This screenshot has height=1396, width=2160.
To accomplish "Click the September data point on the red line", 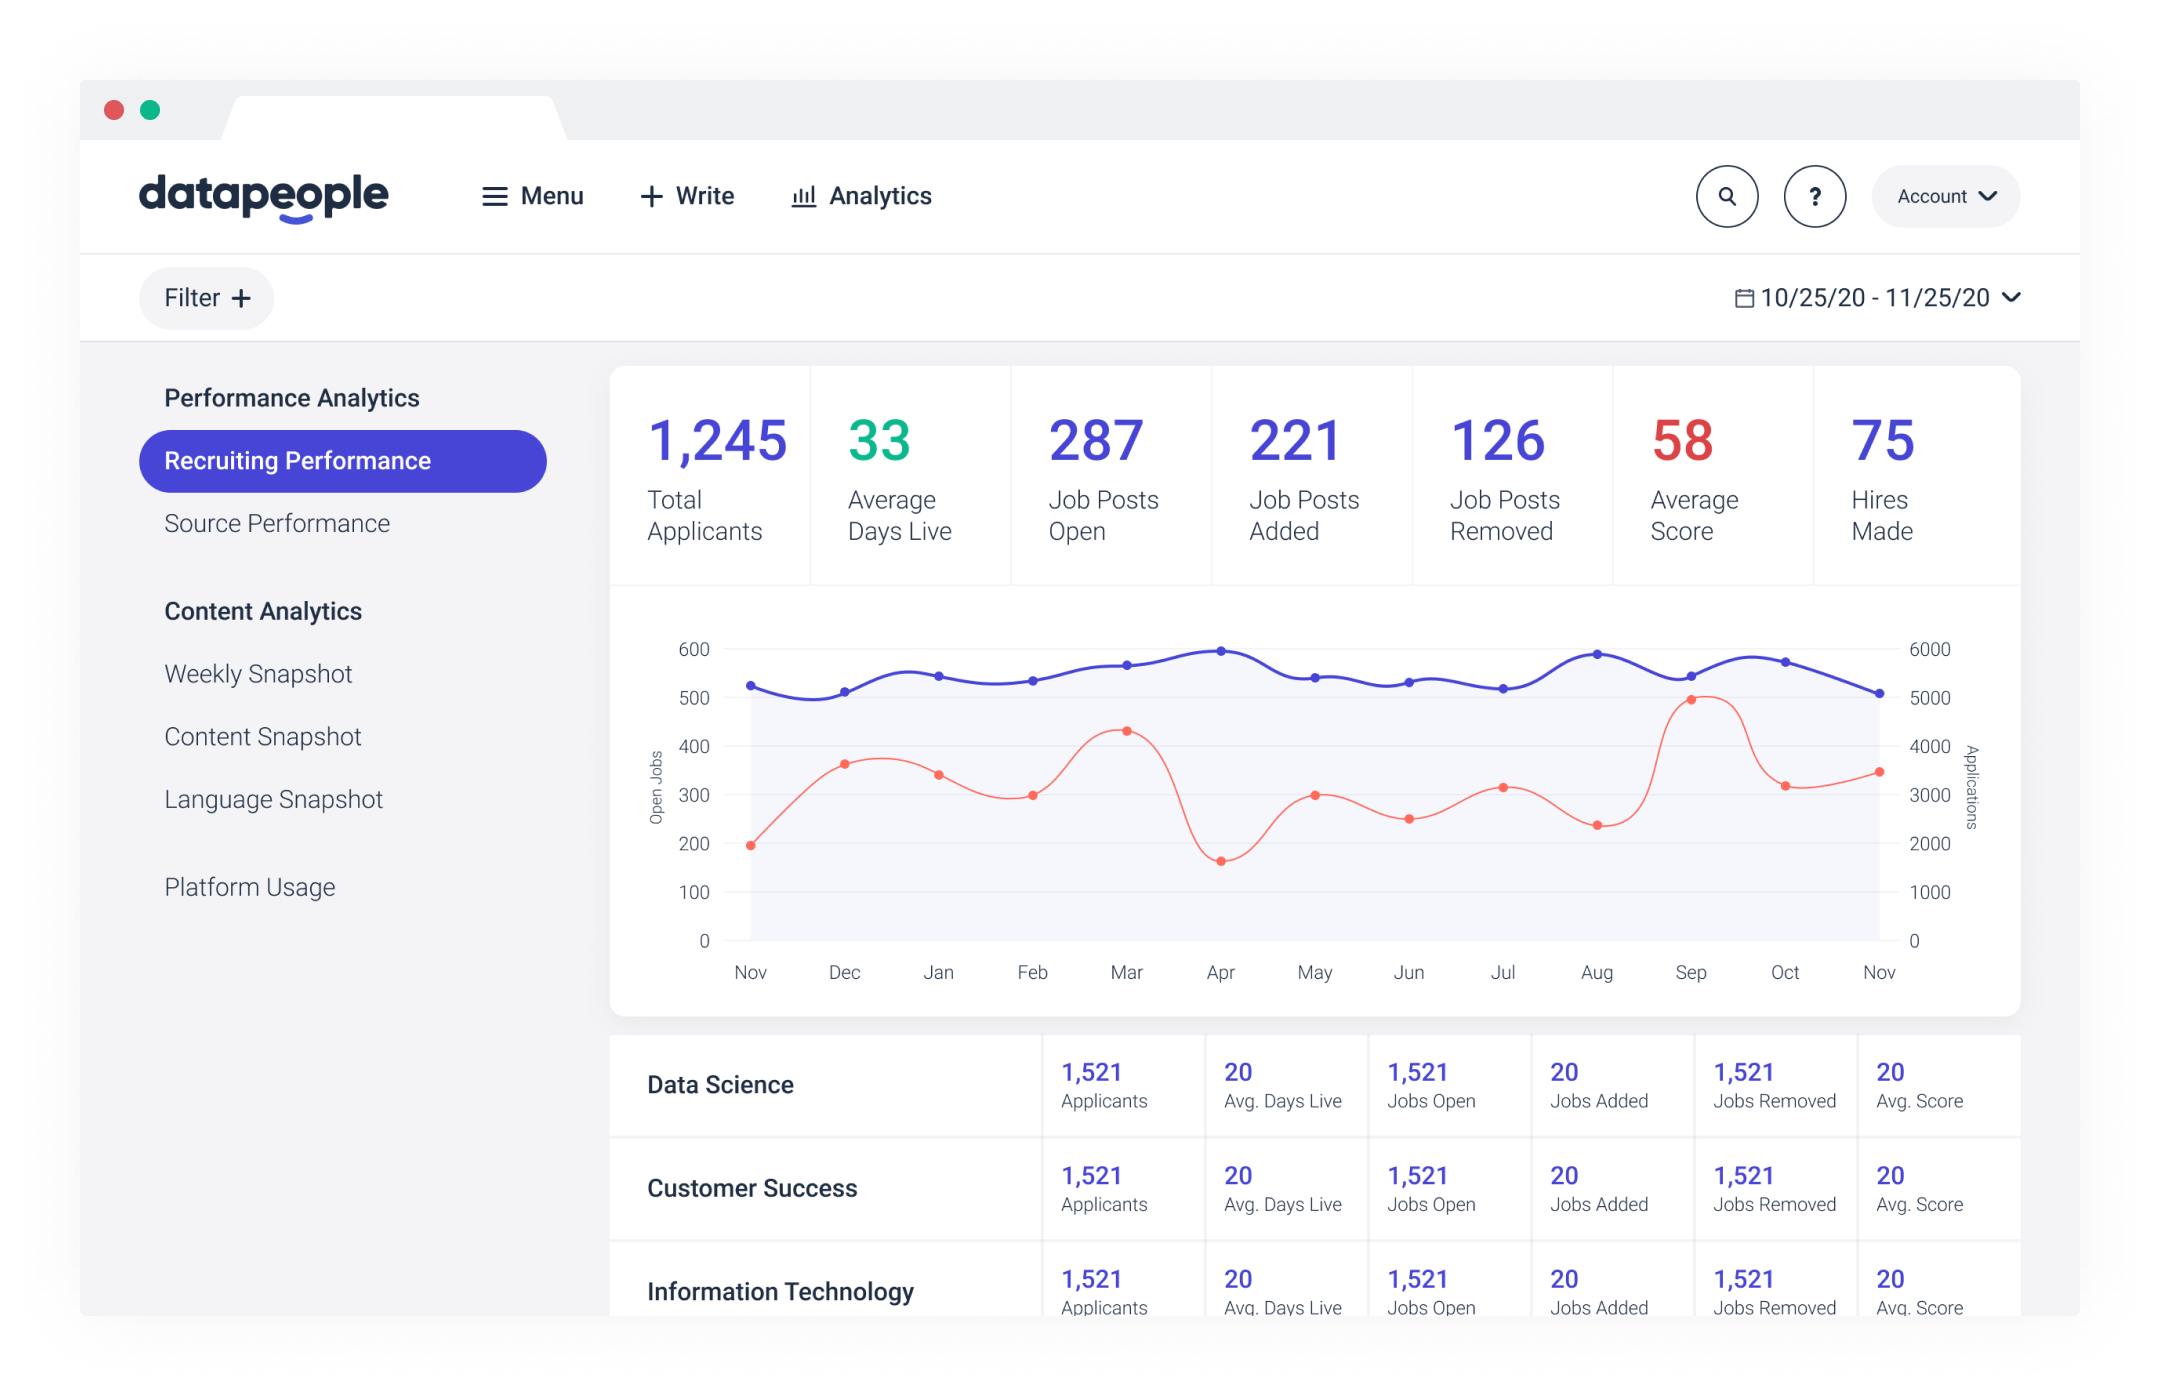I will (x=1691, y=700).
